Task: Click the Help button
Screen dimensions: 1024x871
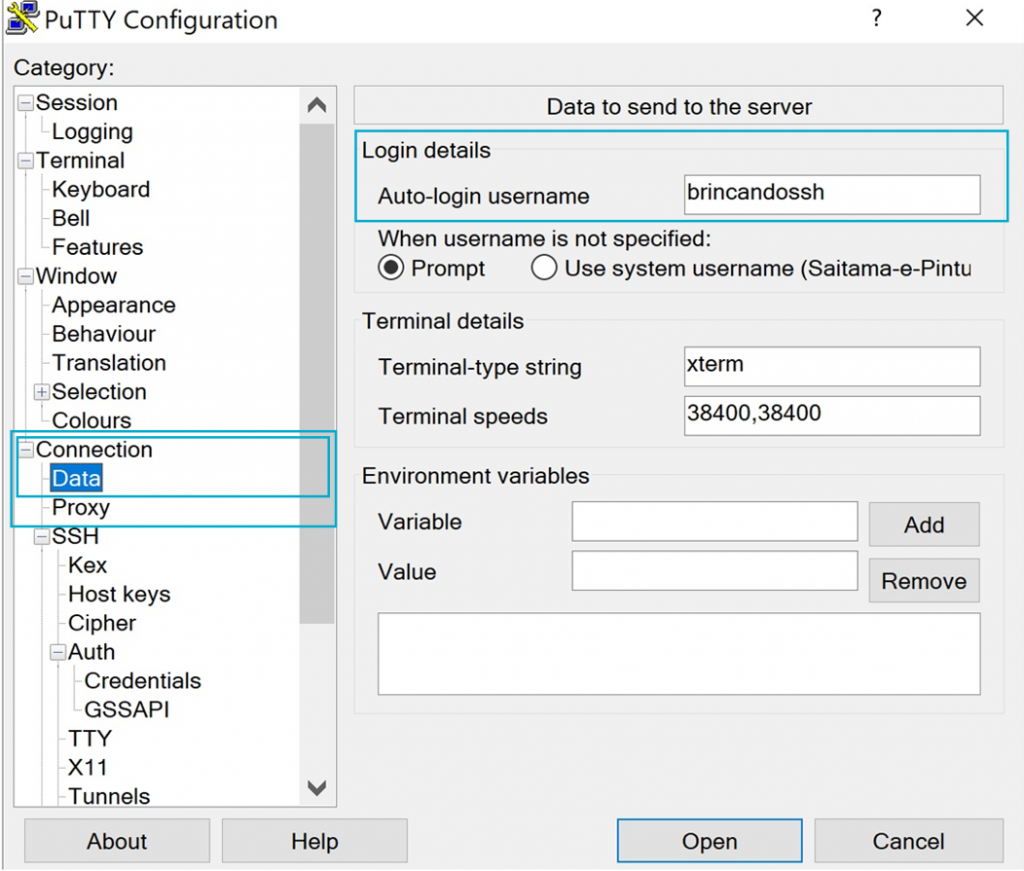Action: (315, 841)
